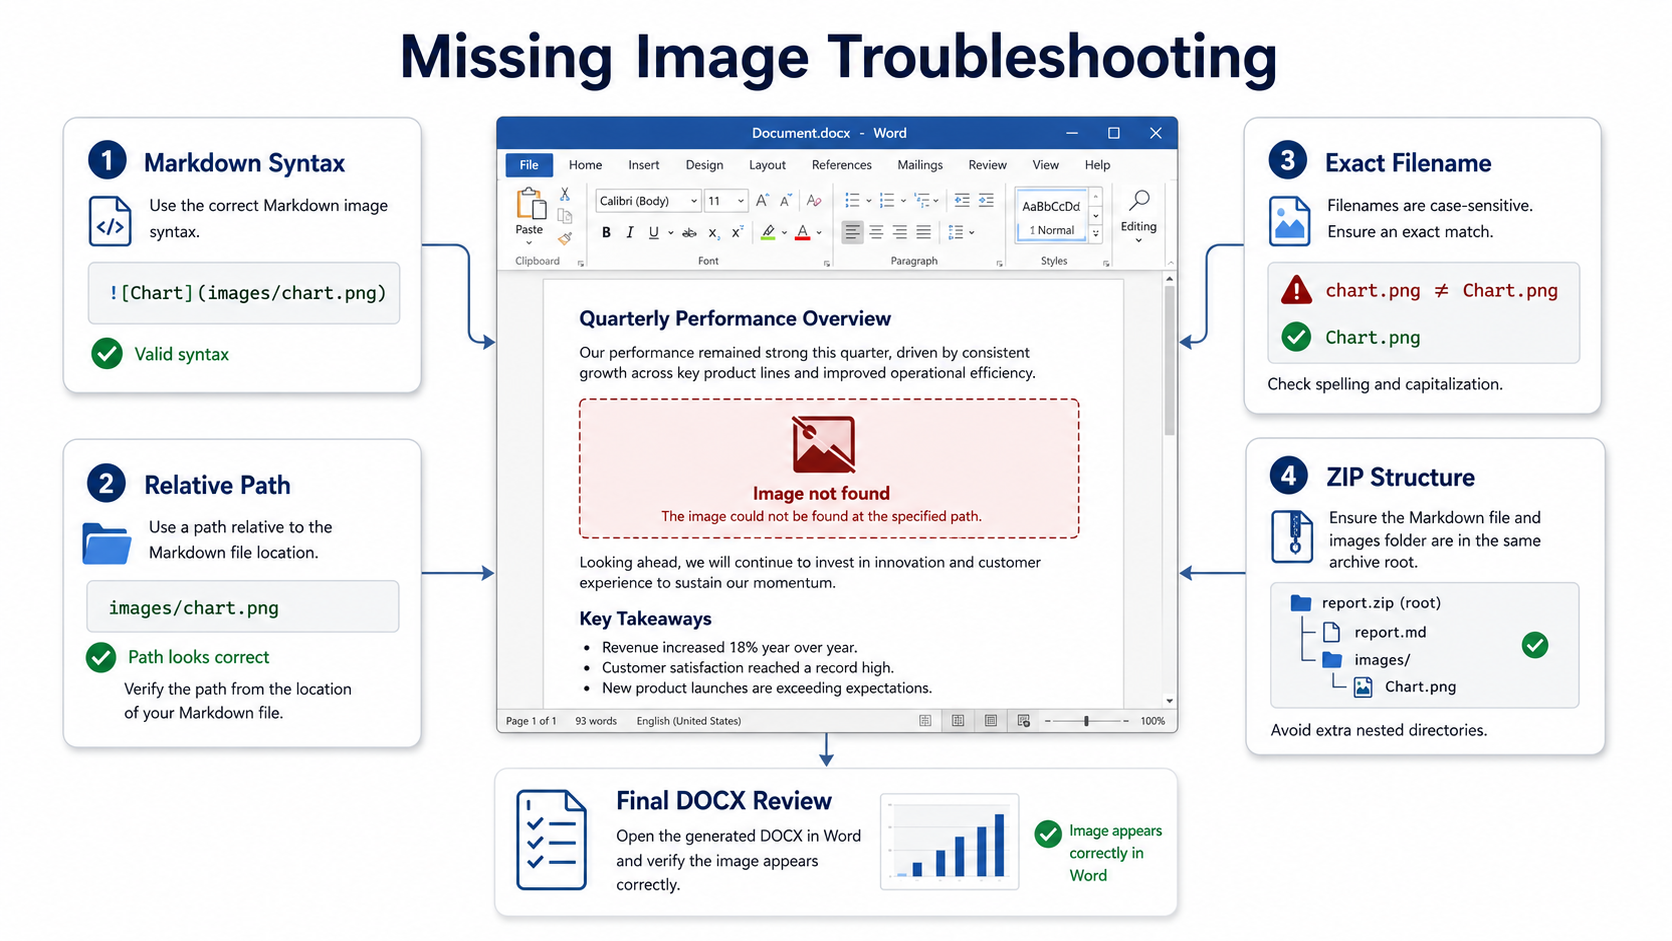
Task: Click the Multilevel List icon
Action: click(921, 200)
